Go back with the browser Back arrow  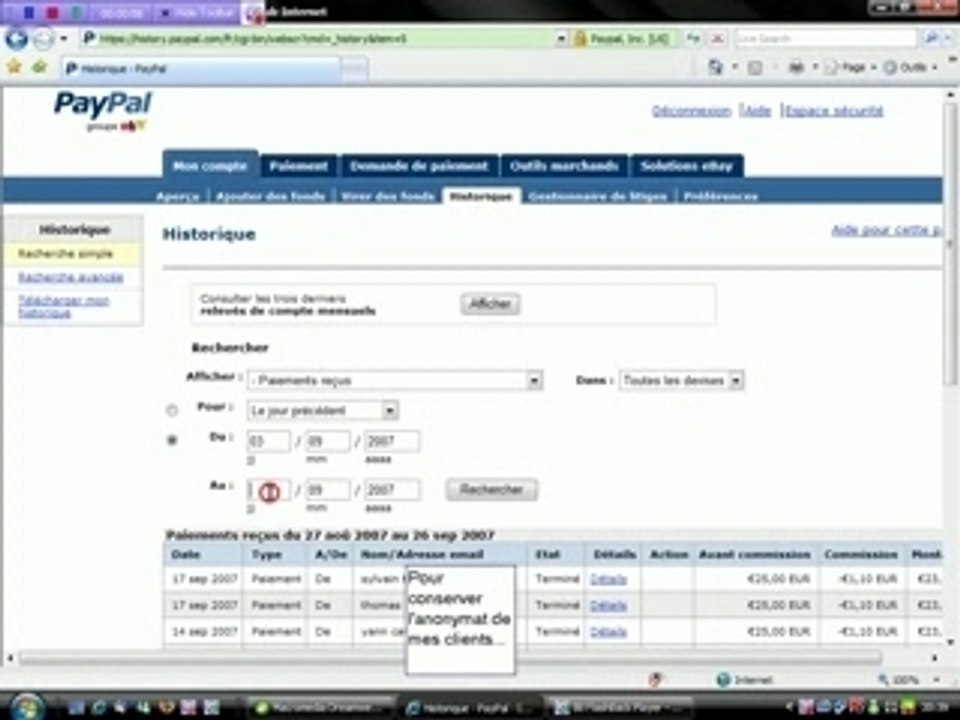(16, 39)
